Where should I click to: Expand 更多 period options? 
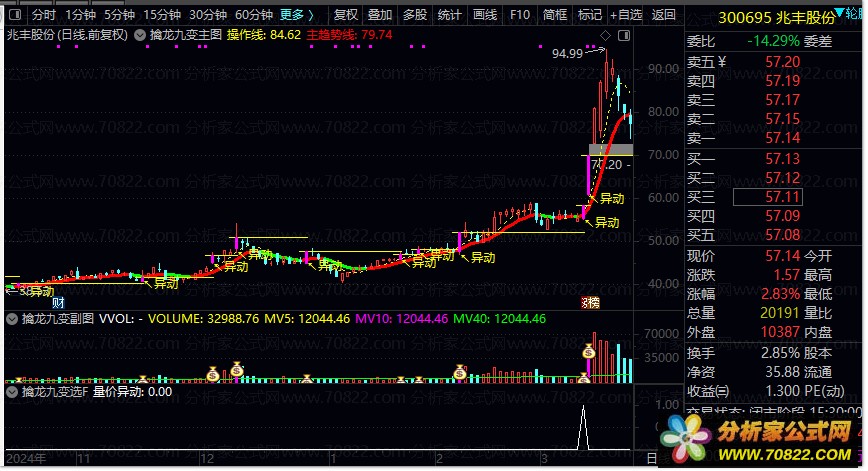[x=297, y=15]
